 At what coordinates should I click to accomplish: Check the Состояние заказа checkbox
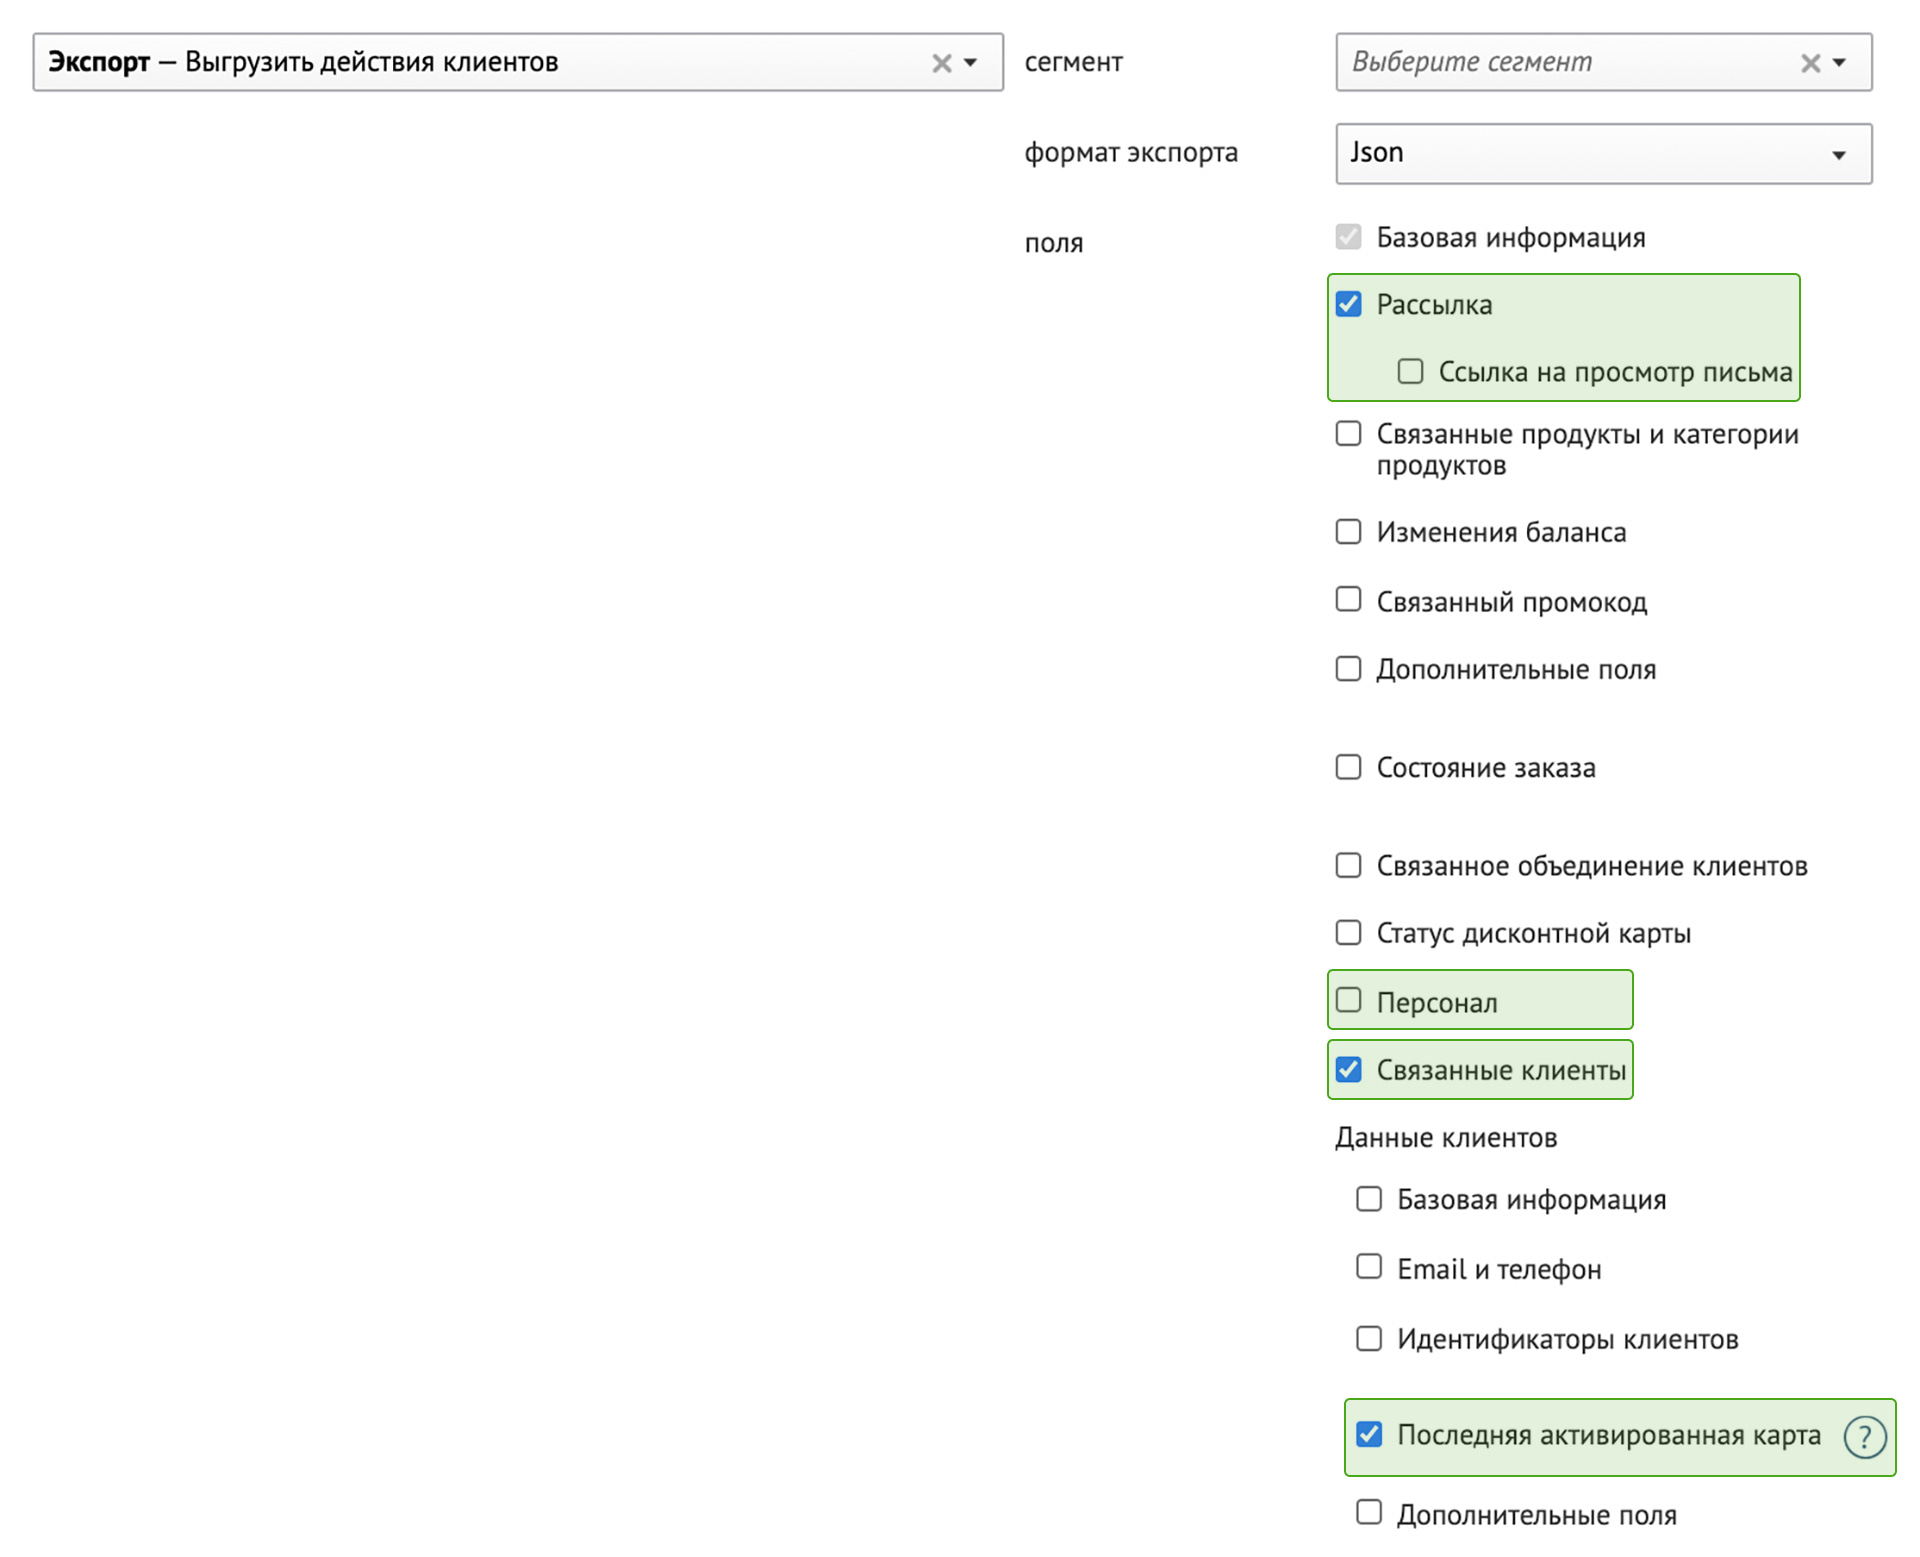click(x=1349, y=766)
